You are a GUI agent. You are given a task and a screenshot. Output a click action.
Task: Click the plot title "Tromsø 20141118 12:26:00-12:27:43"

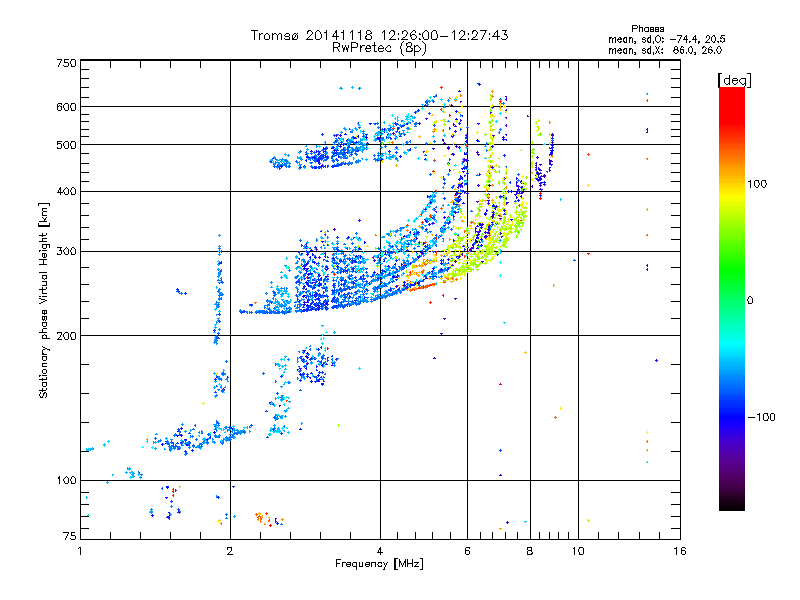pos(379,35)
